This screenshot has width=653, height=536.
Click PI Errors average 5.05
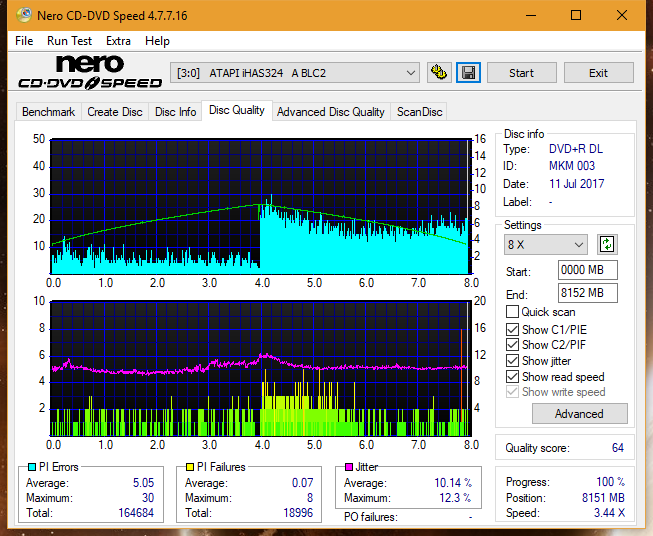click(143, 483)
